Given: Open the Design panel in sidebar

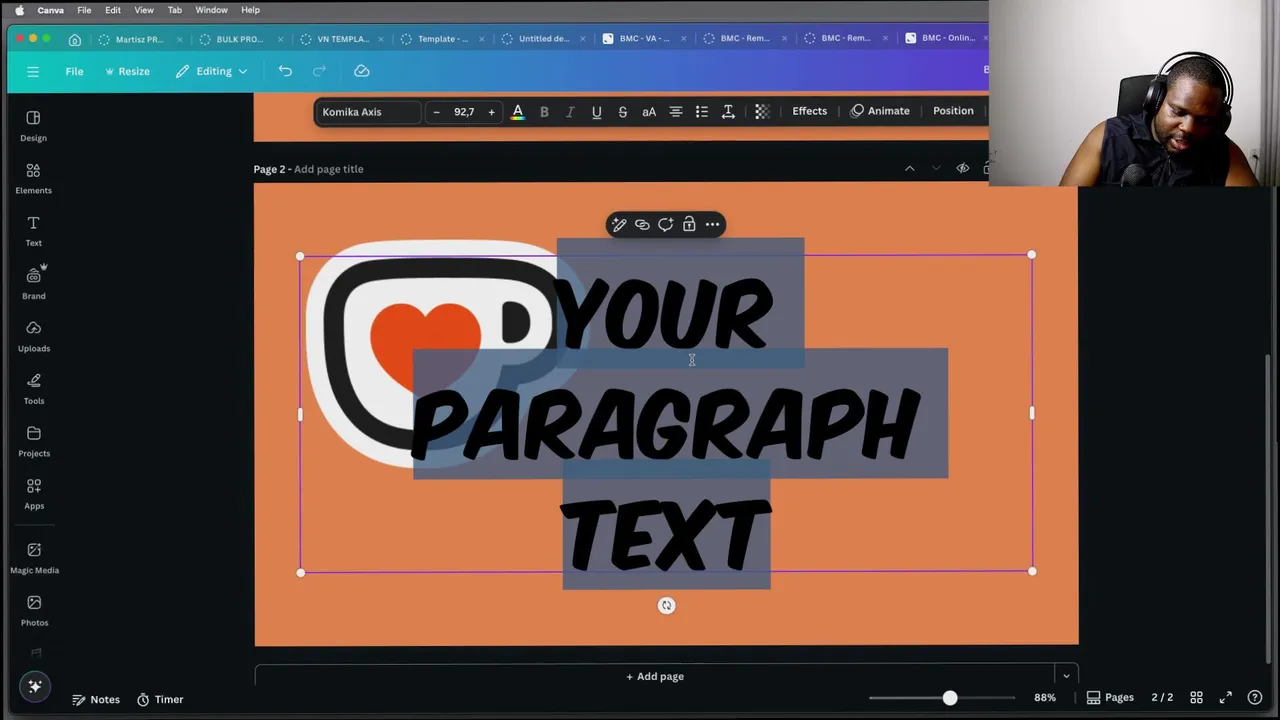Looking at the screenshot, I should (x=33, y=126).
